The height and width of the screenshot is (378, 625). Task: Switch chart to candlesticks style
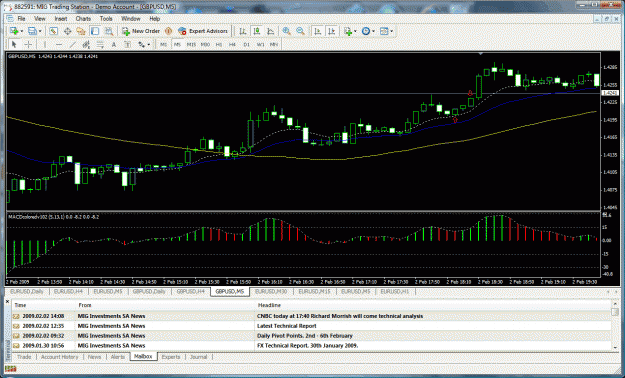pos(257,31)
